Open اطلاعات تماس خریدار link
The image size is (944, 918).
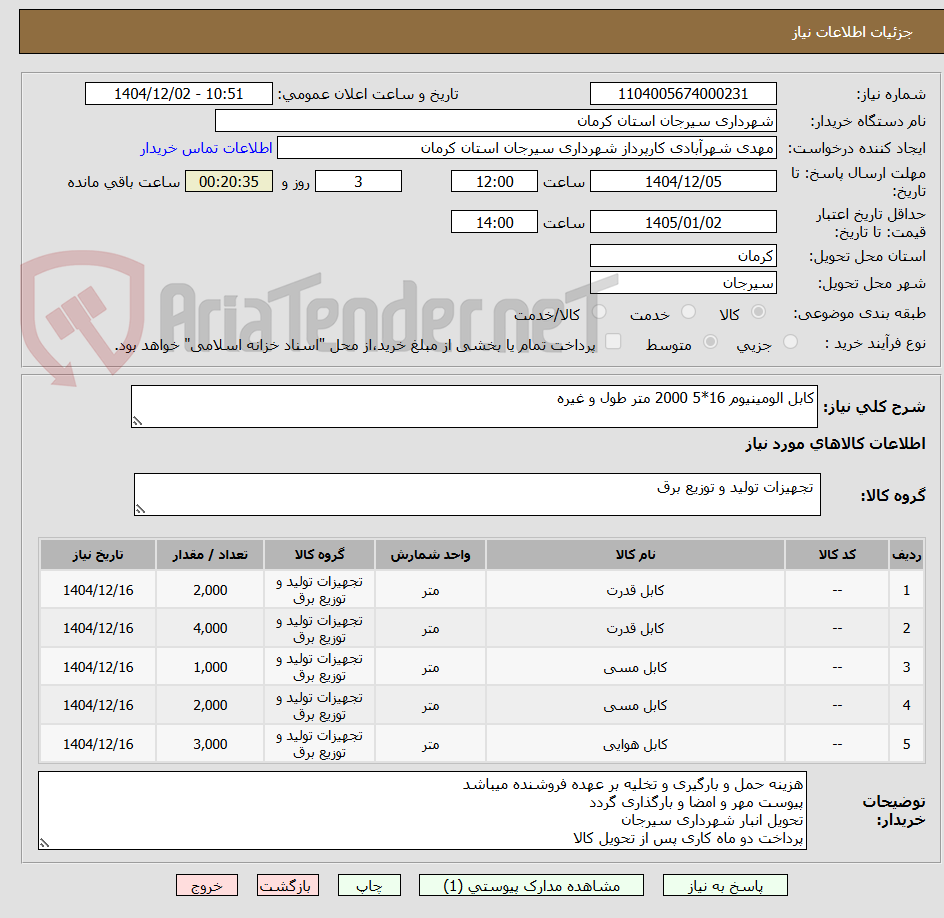click(206, 148)
